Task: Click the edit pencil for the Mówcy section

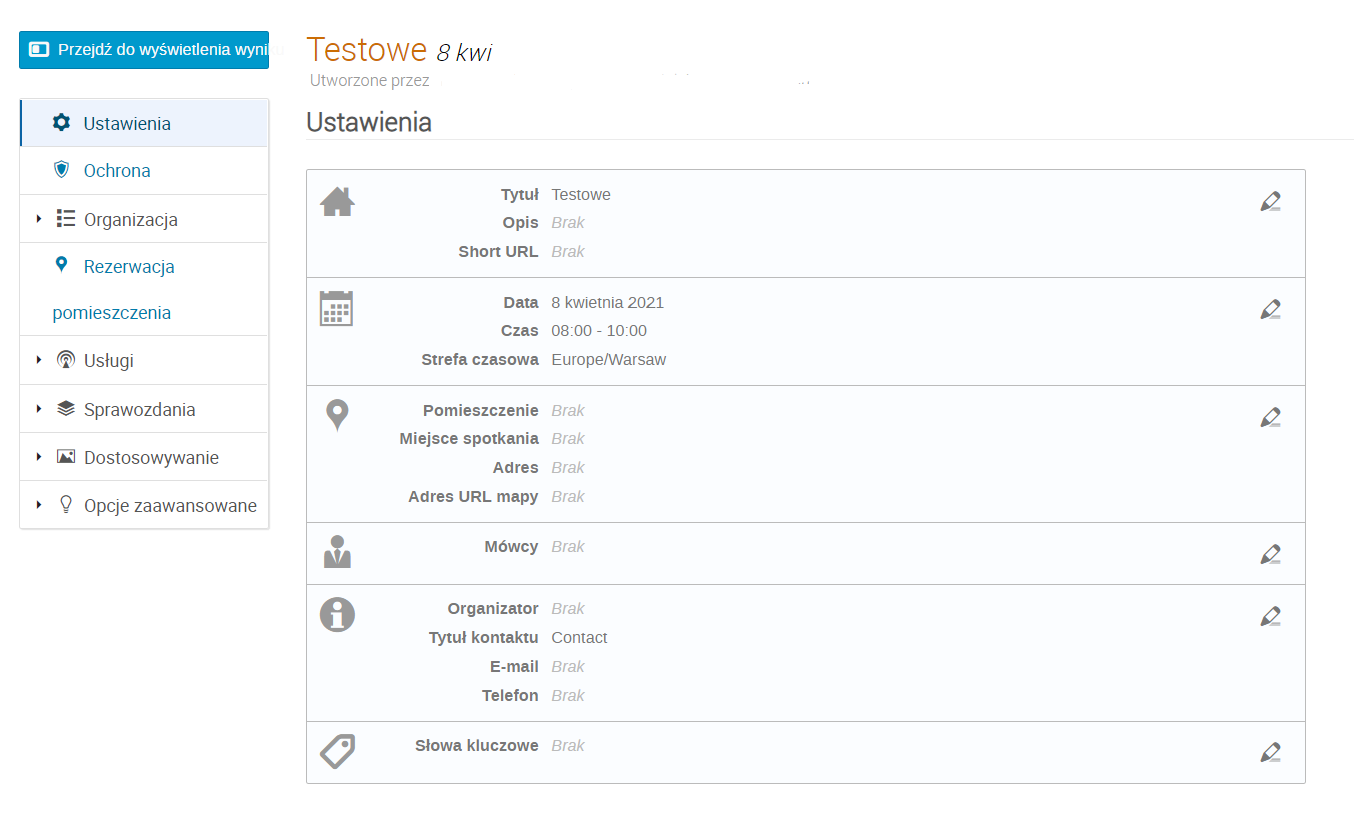Action: [1270, 555]
